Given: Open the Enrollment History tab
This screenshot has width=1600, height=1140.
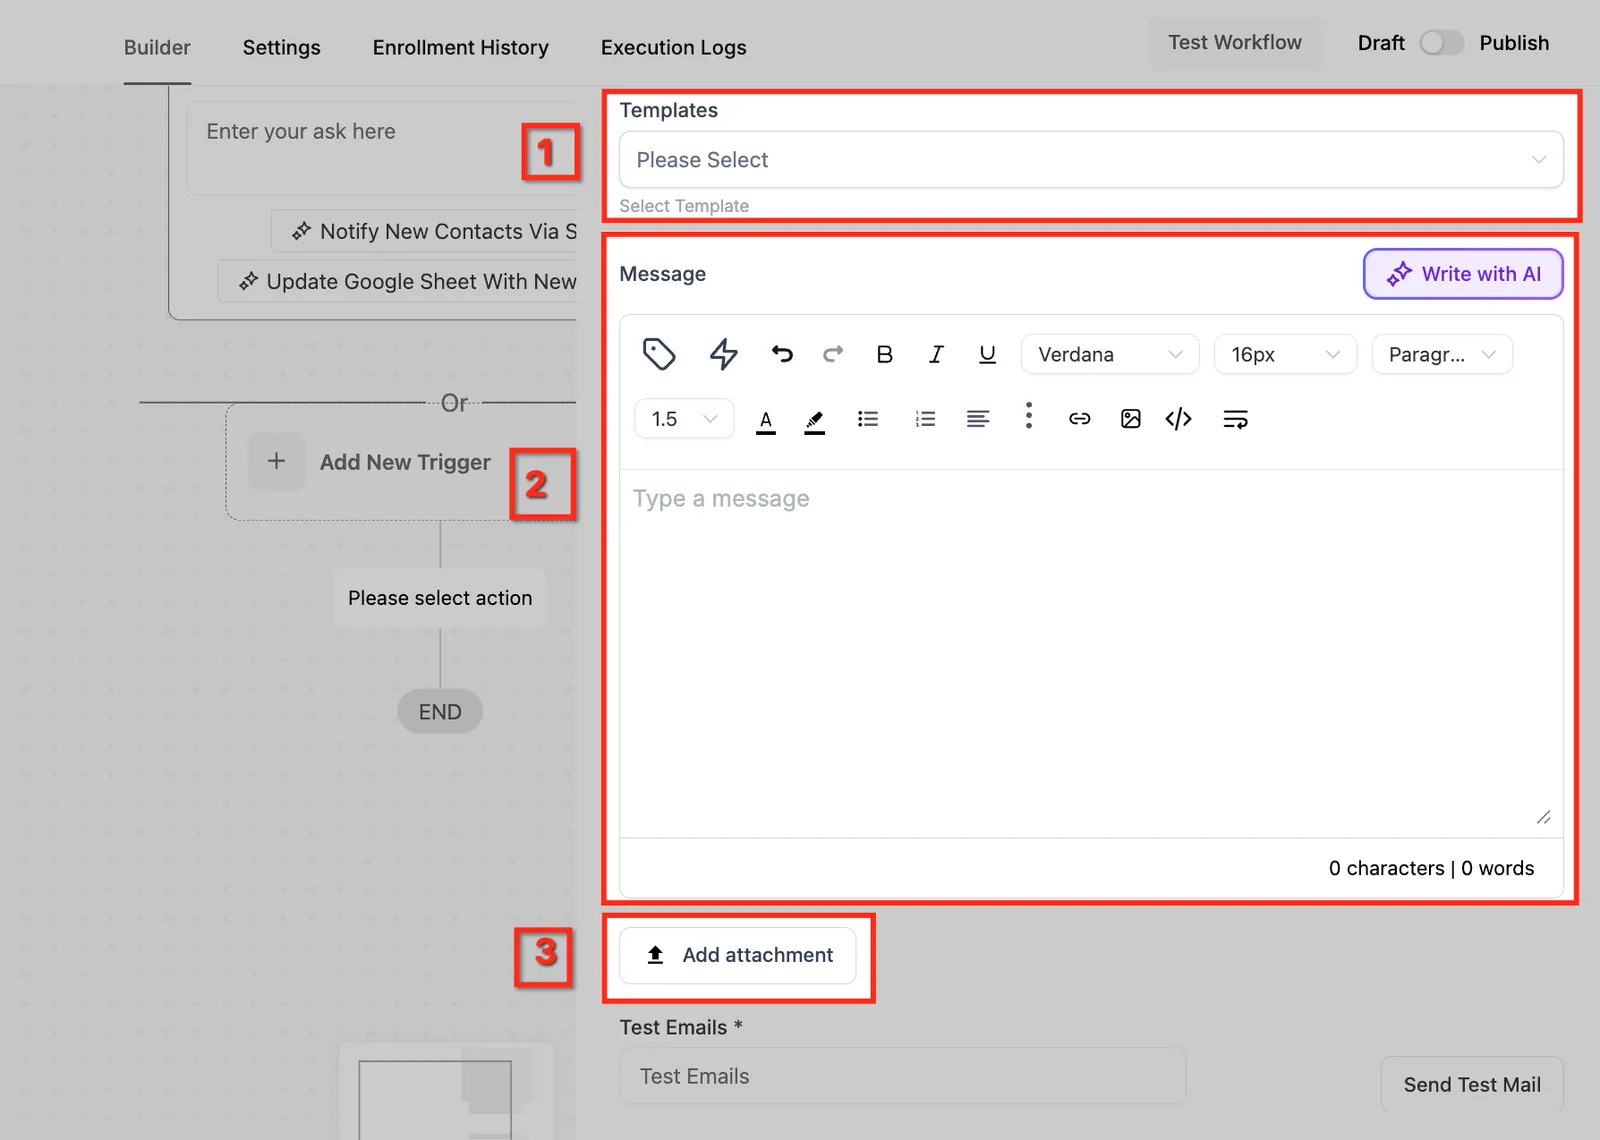Looking at the screenshot, I should coord(461,47).
